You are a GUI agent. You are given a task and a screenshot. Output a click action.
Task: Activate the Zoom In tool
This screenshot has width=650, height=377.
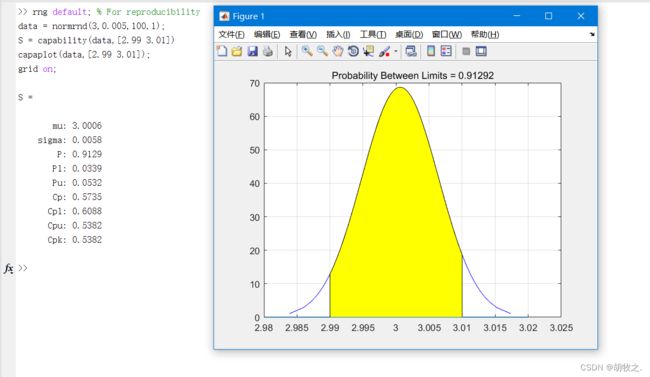(x=307, y=51)
